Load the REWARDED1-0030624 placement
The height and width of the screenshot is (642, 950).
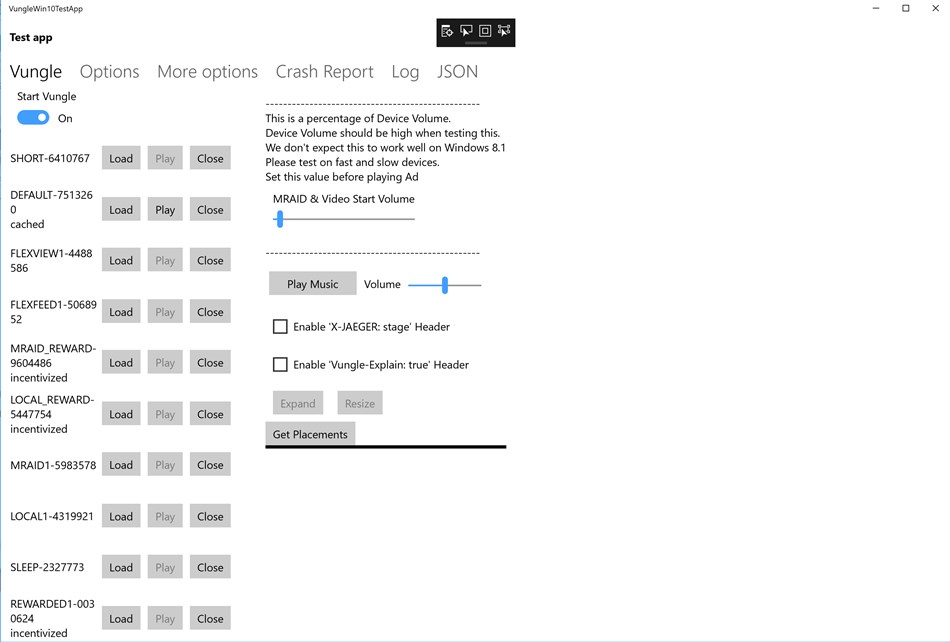(121, 619)
